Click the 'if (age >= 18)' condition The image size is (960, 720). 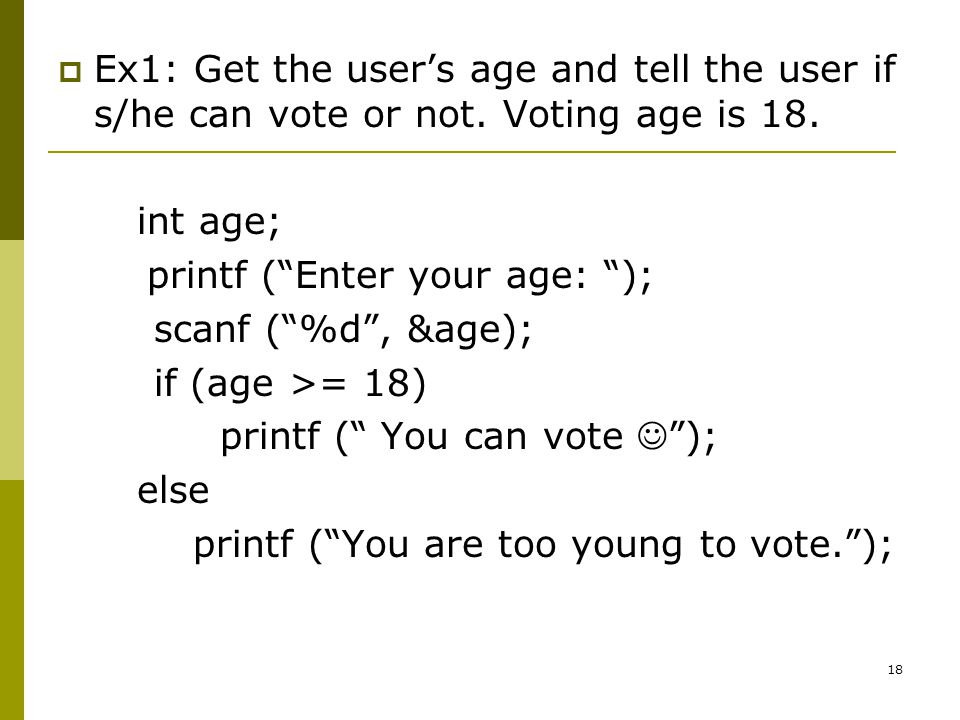click(x=290, y=384)
